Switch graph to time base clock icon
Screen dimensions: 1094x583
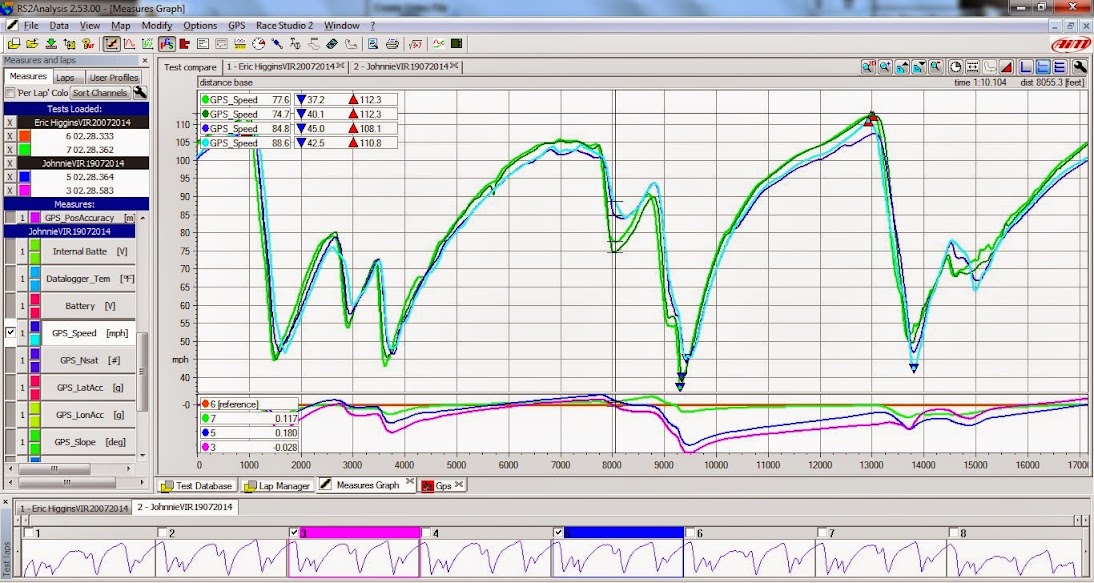[x=956, y=67]
